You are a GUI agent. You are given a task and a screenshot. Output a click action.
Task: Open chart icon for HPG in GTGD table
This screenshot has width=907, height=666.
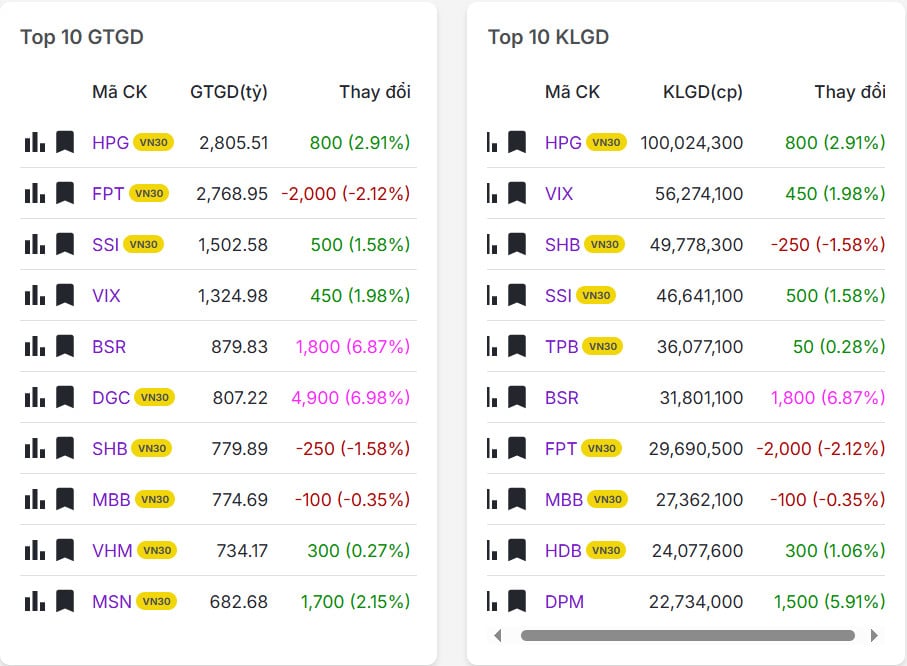point(35,142)
